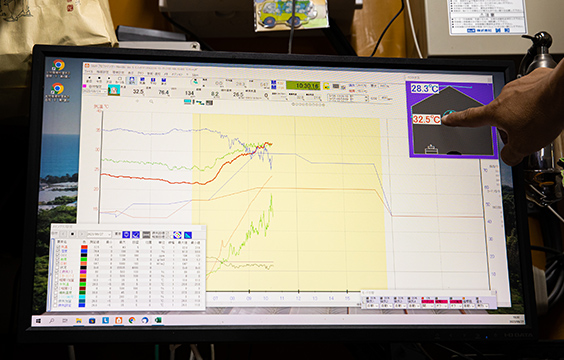Click the greenhouse thumbnail icon beside 32.5
This screenshot has width=564, height=360.
[114, 90]
